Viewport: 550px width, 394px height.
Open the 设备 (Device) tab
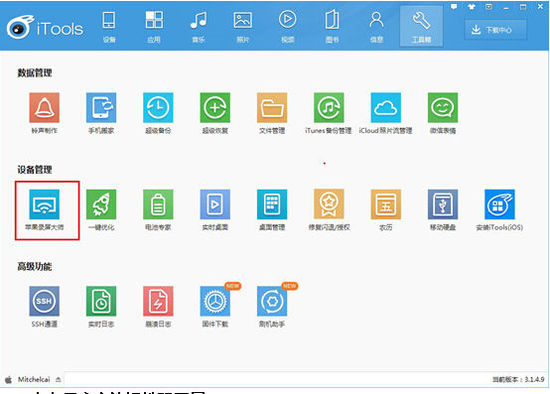pos(109,27)
